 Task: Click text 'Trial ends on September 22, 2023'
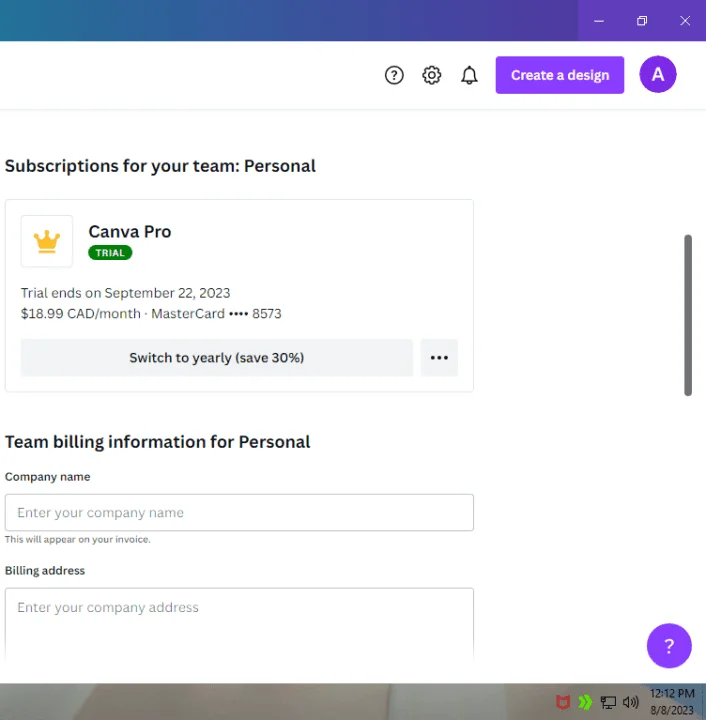(125, 293)
